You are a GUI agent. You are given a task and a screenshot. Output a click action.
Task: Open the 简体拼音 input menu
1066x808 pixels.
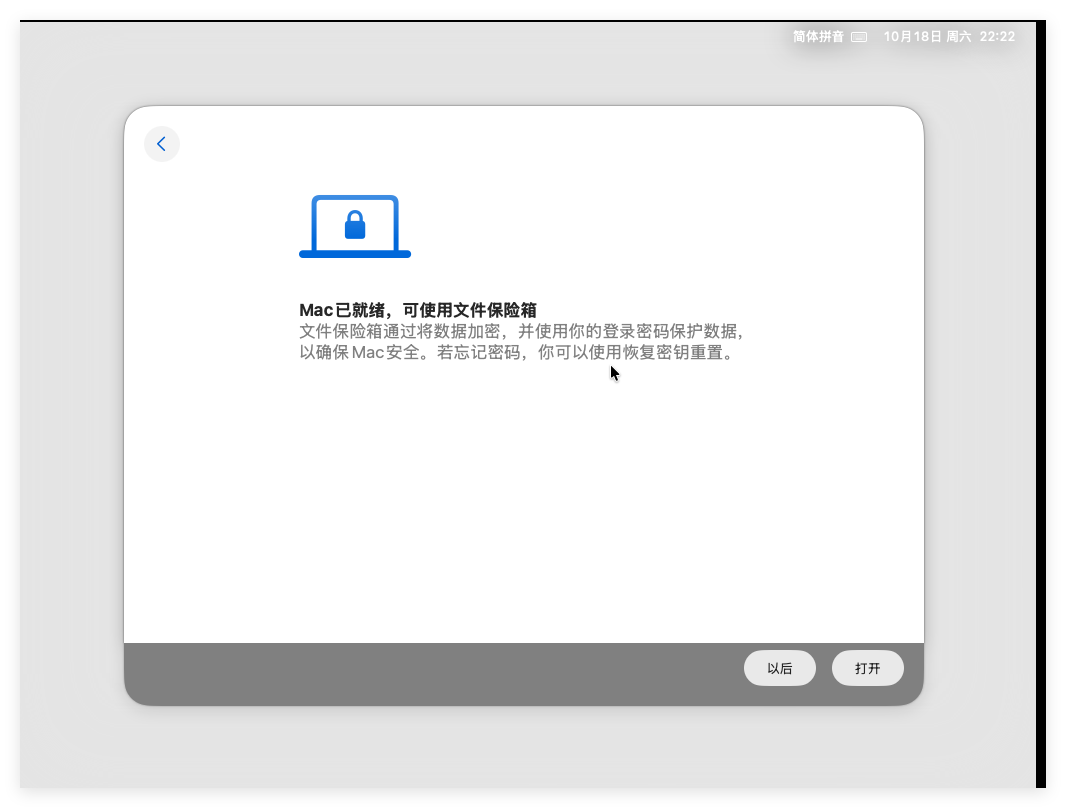pyautogui.click(x=818, y=37)
